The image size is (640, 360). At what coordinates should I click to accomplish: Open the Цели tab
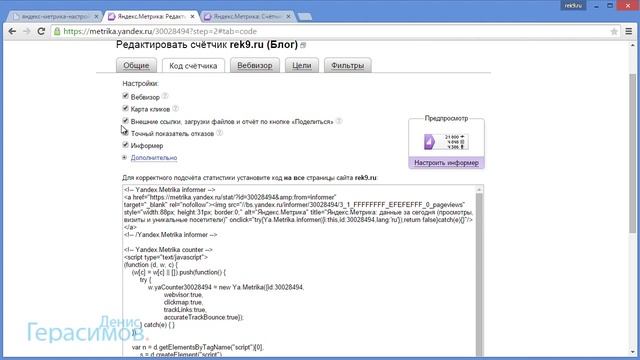302,65
